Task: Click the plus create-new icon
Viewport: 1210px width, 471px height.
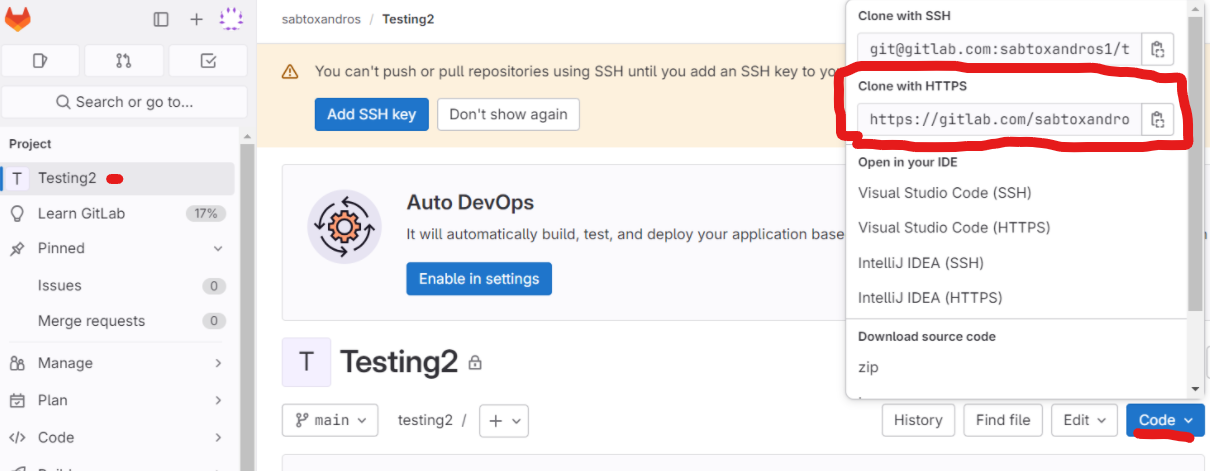Action: click(x=197, y=19)
